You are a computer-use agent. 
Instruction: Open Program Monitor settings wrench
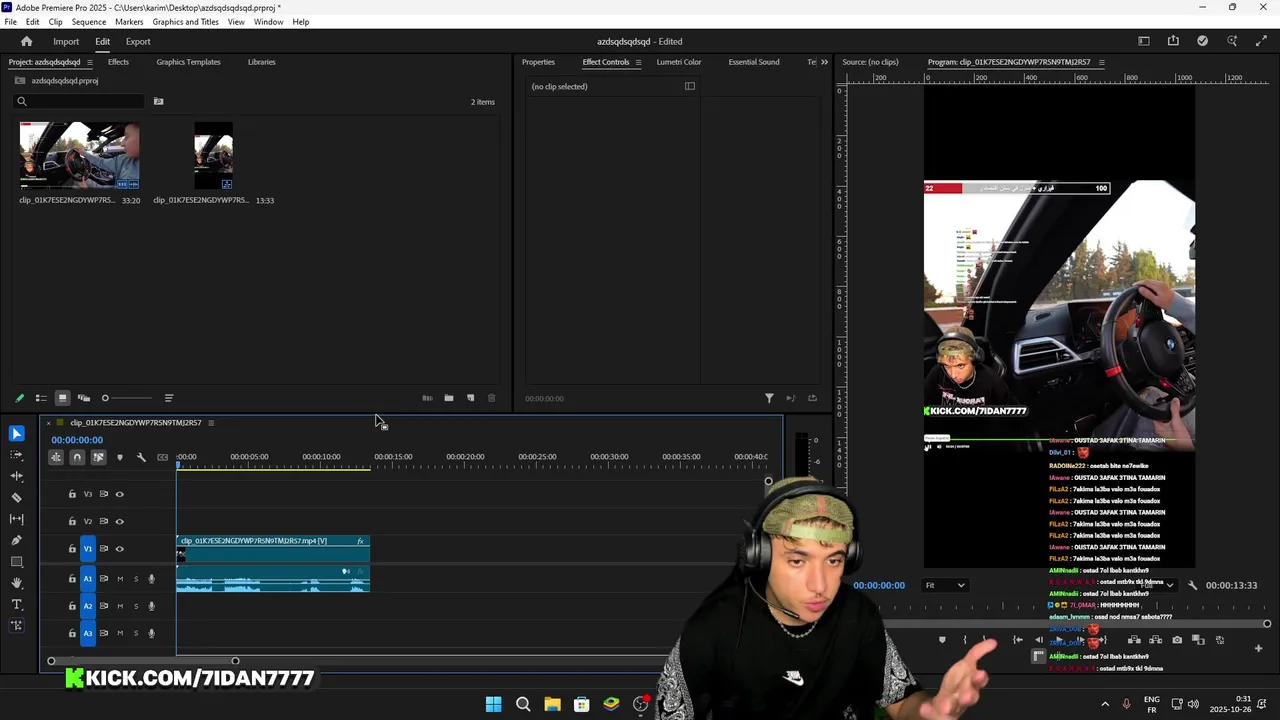[x=1192, y=585]
